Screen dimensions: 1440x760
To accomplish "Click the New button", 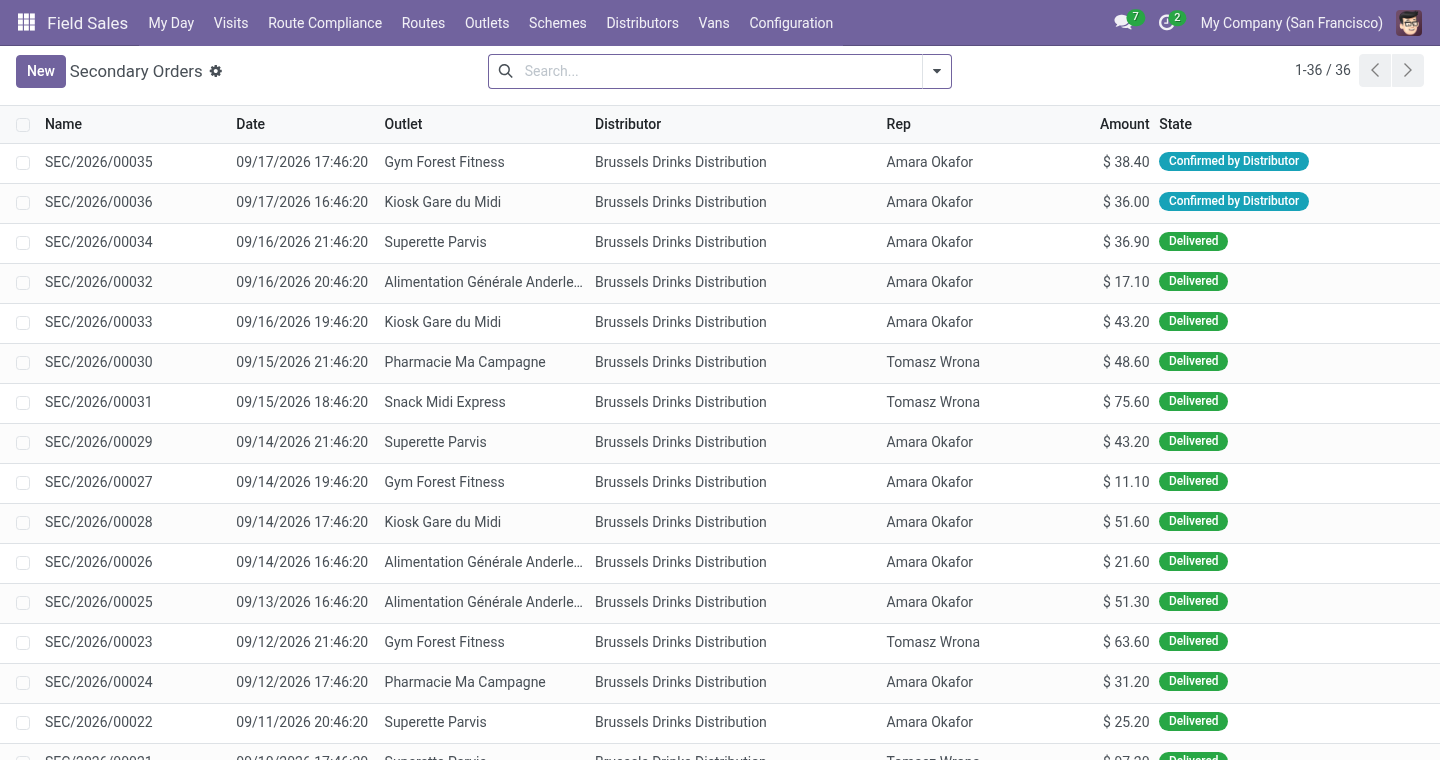I will (41, 71).
